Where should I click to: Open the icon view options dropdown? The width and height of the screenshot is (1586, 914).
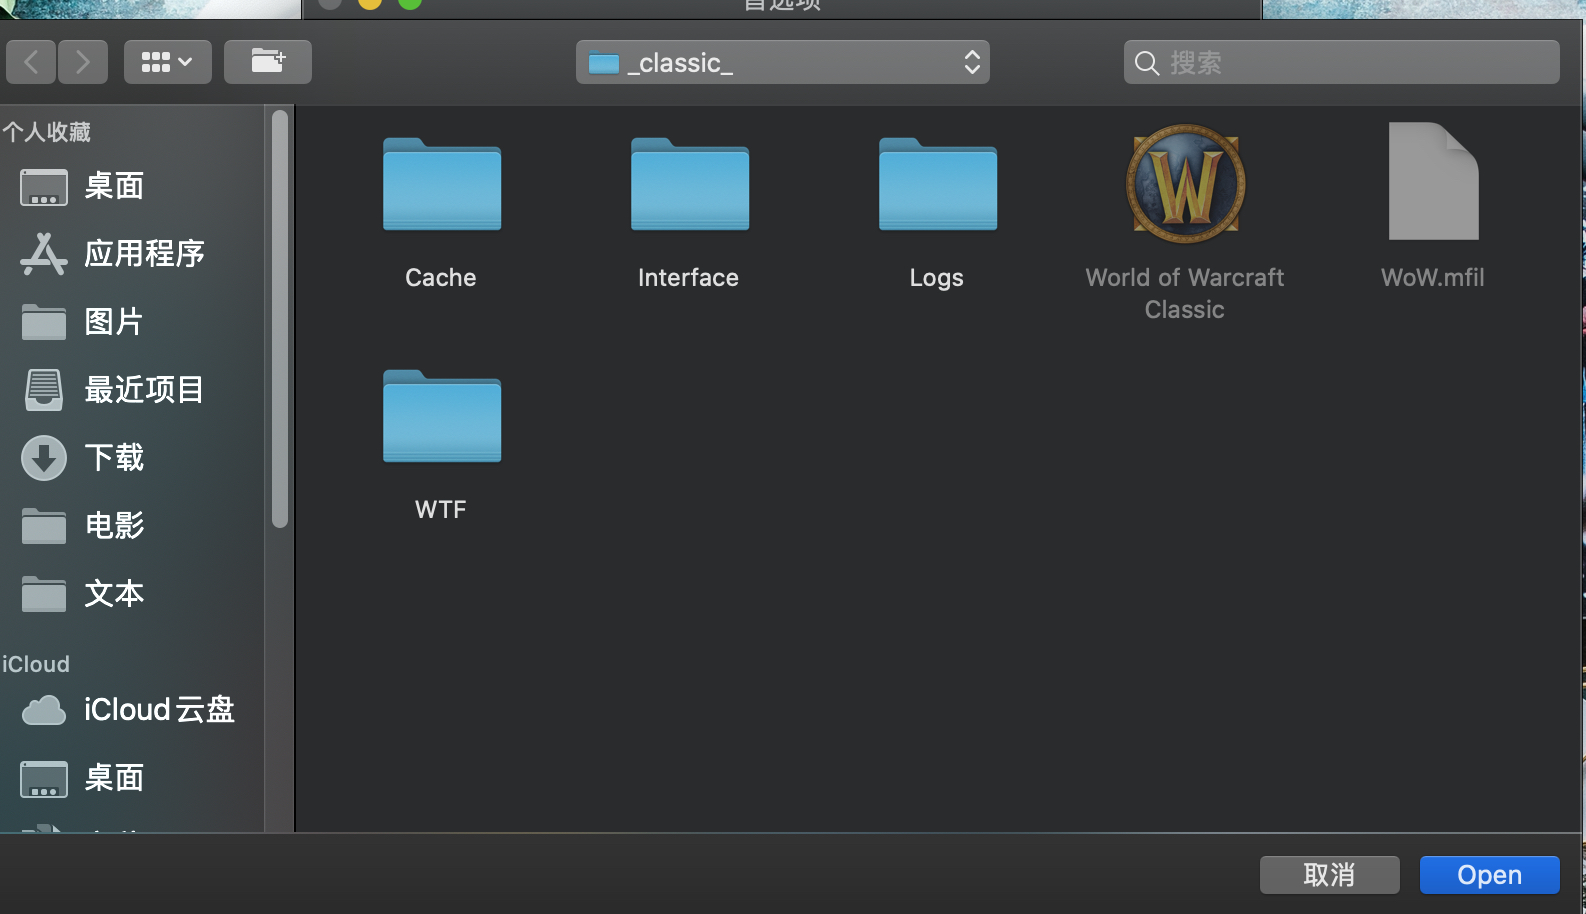pyautogui.click(x=168, y=62)
